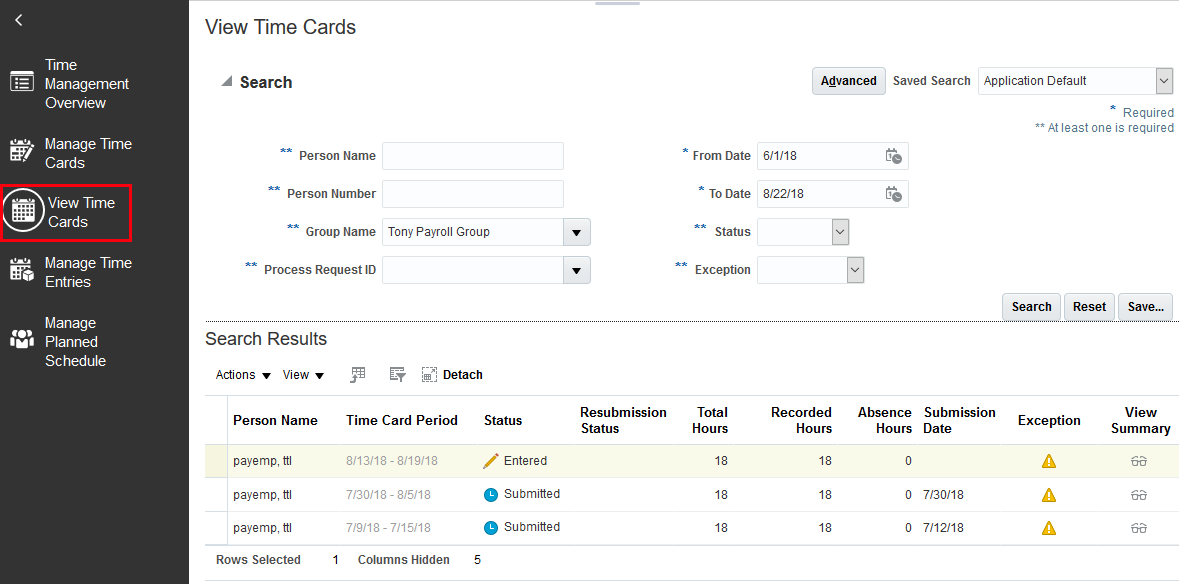Collapse the navigation pane with the chevron
This screenshot has width=1179, height=584.
[18, 19]
